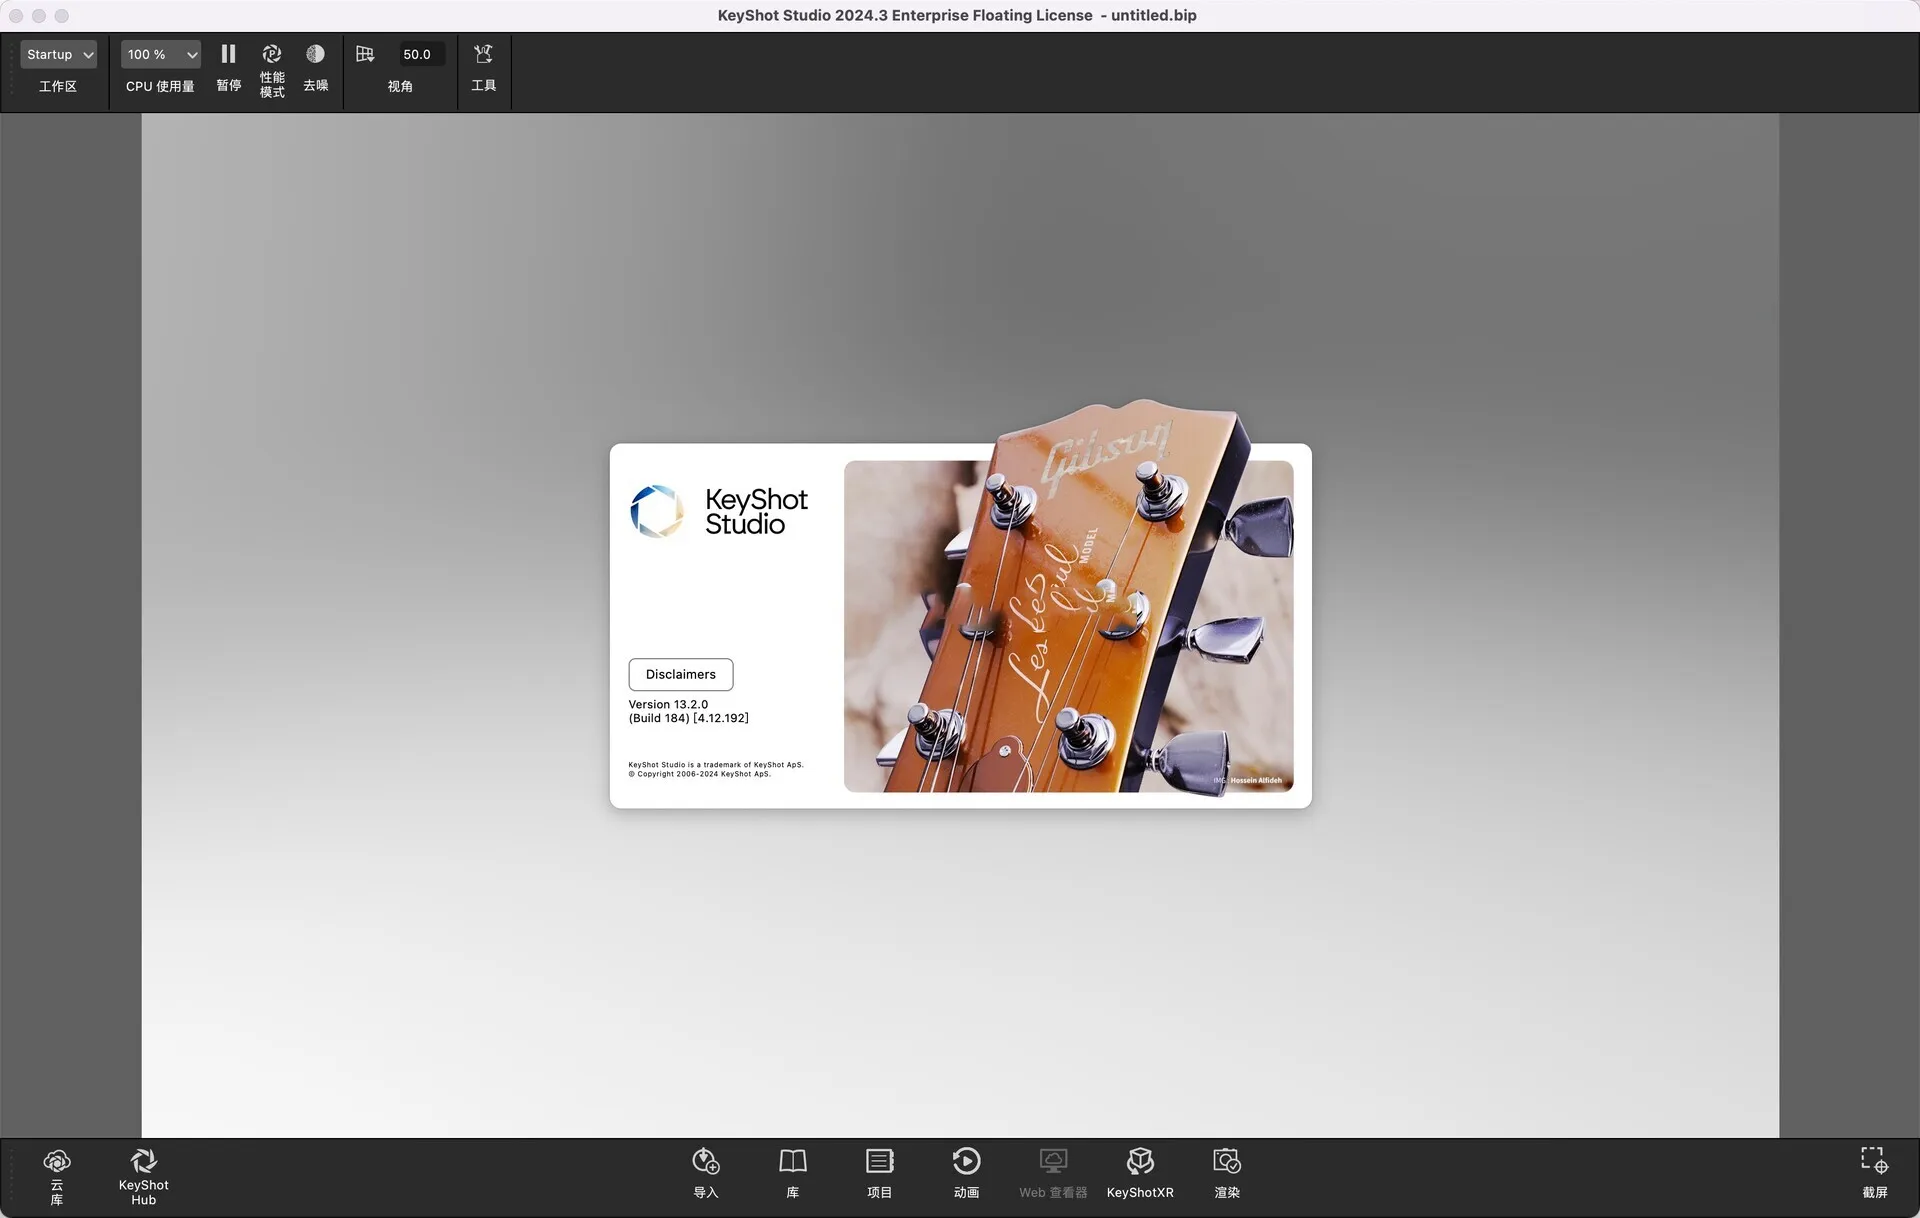Click the 视角 perspective grid icon
The width and height of the screenshot is (1920, 1218).
click(x=365, y=54)
